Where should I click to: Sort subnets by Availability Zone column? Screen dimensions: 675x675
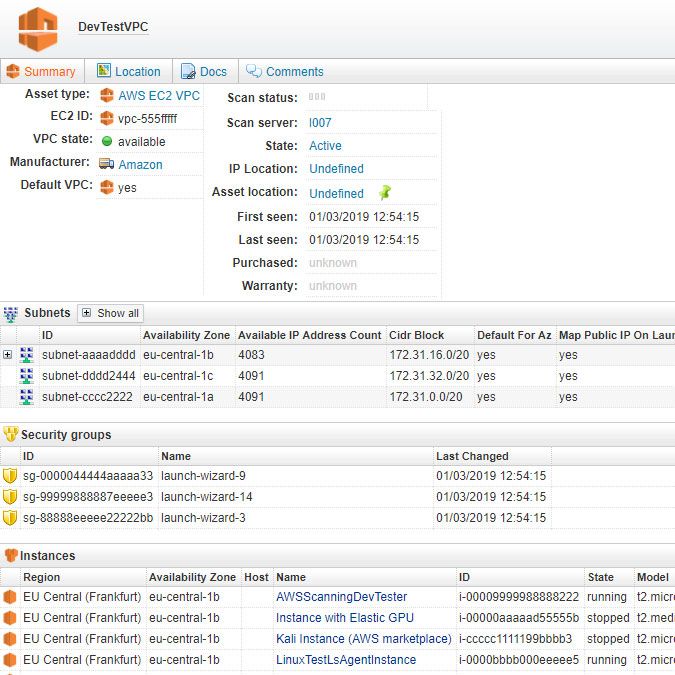click(186, 335)
